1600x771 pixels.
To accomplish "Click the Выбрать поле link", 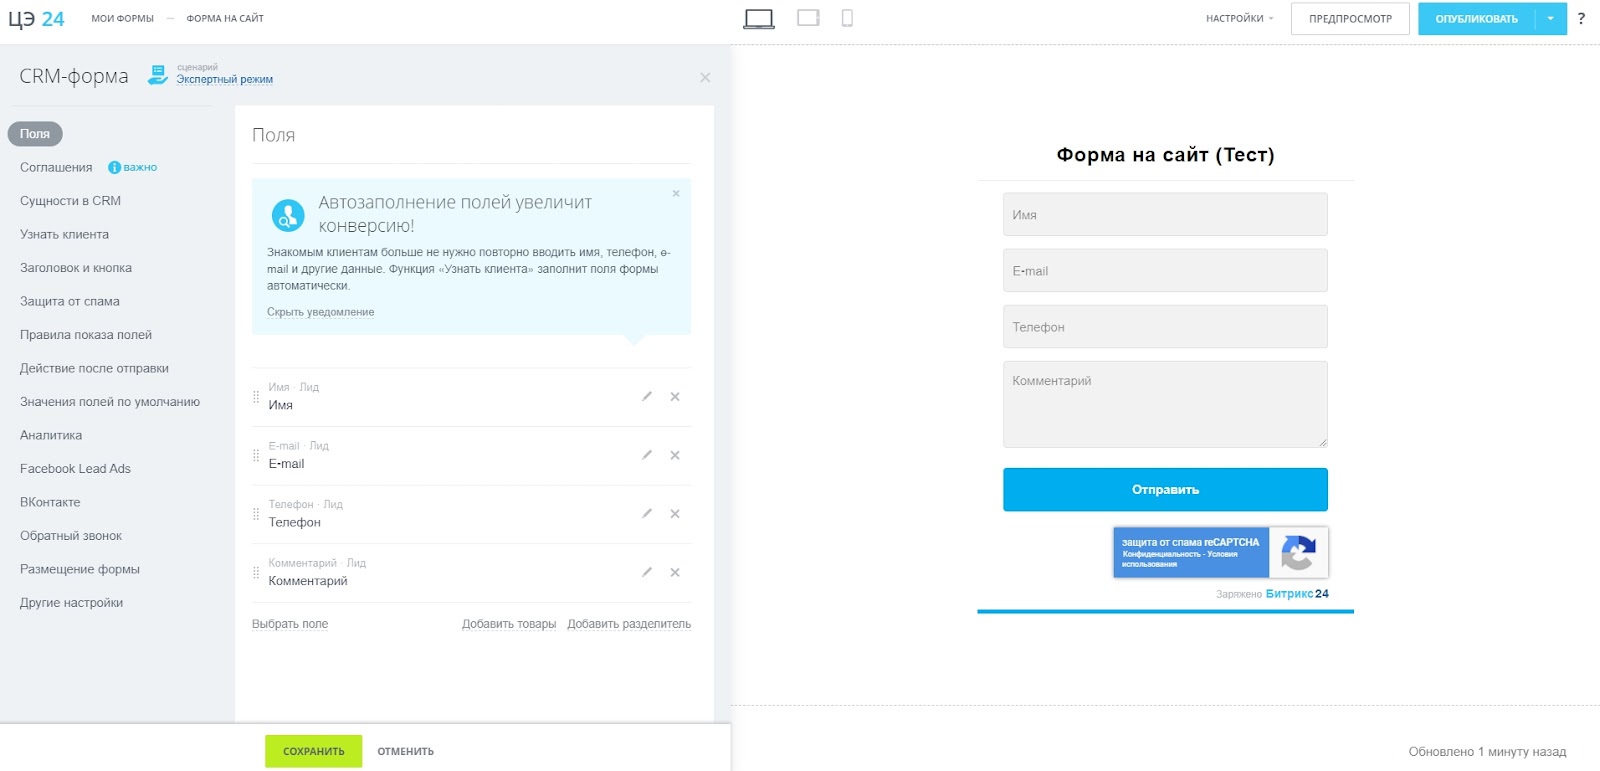I will 290,624.
